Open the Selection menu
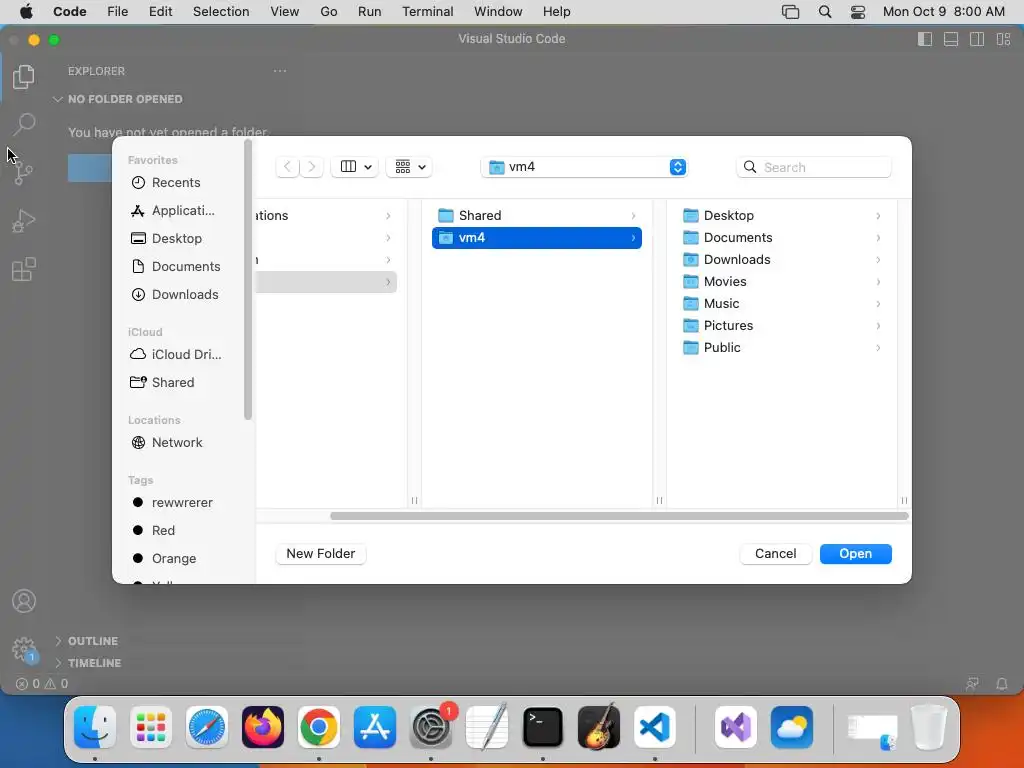The height and width of the screenshot is (768, 1024). [x=221, y=12]
